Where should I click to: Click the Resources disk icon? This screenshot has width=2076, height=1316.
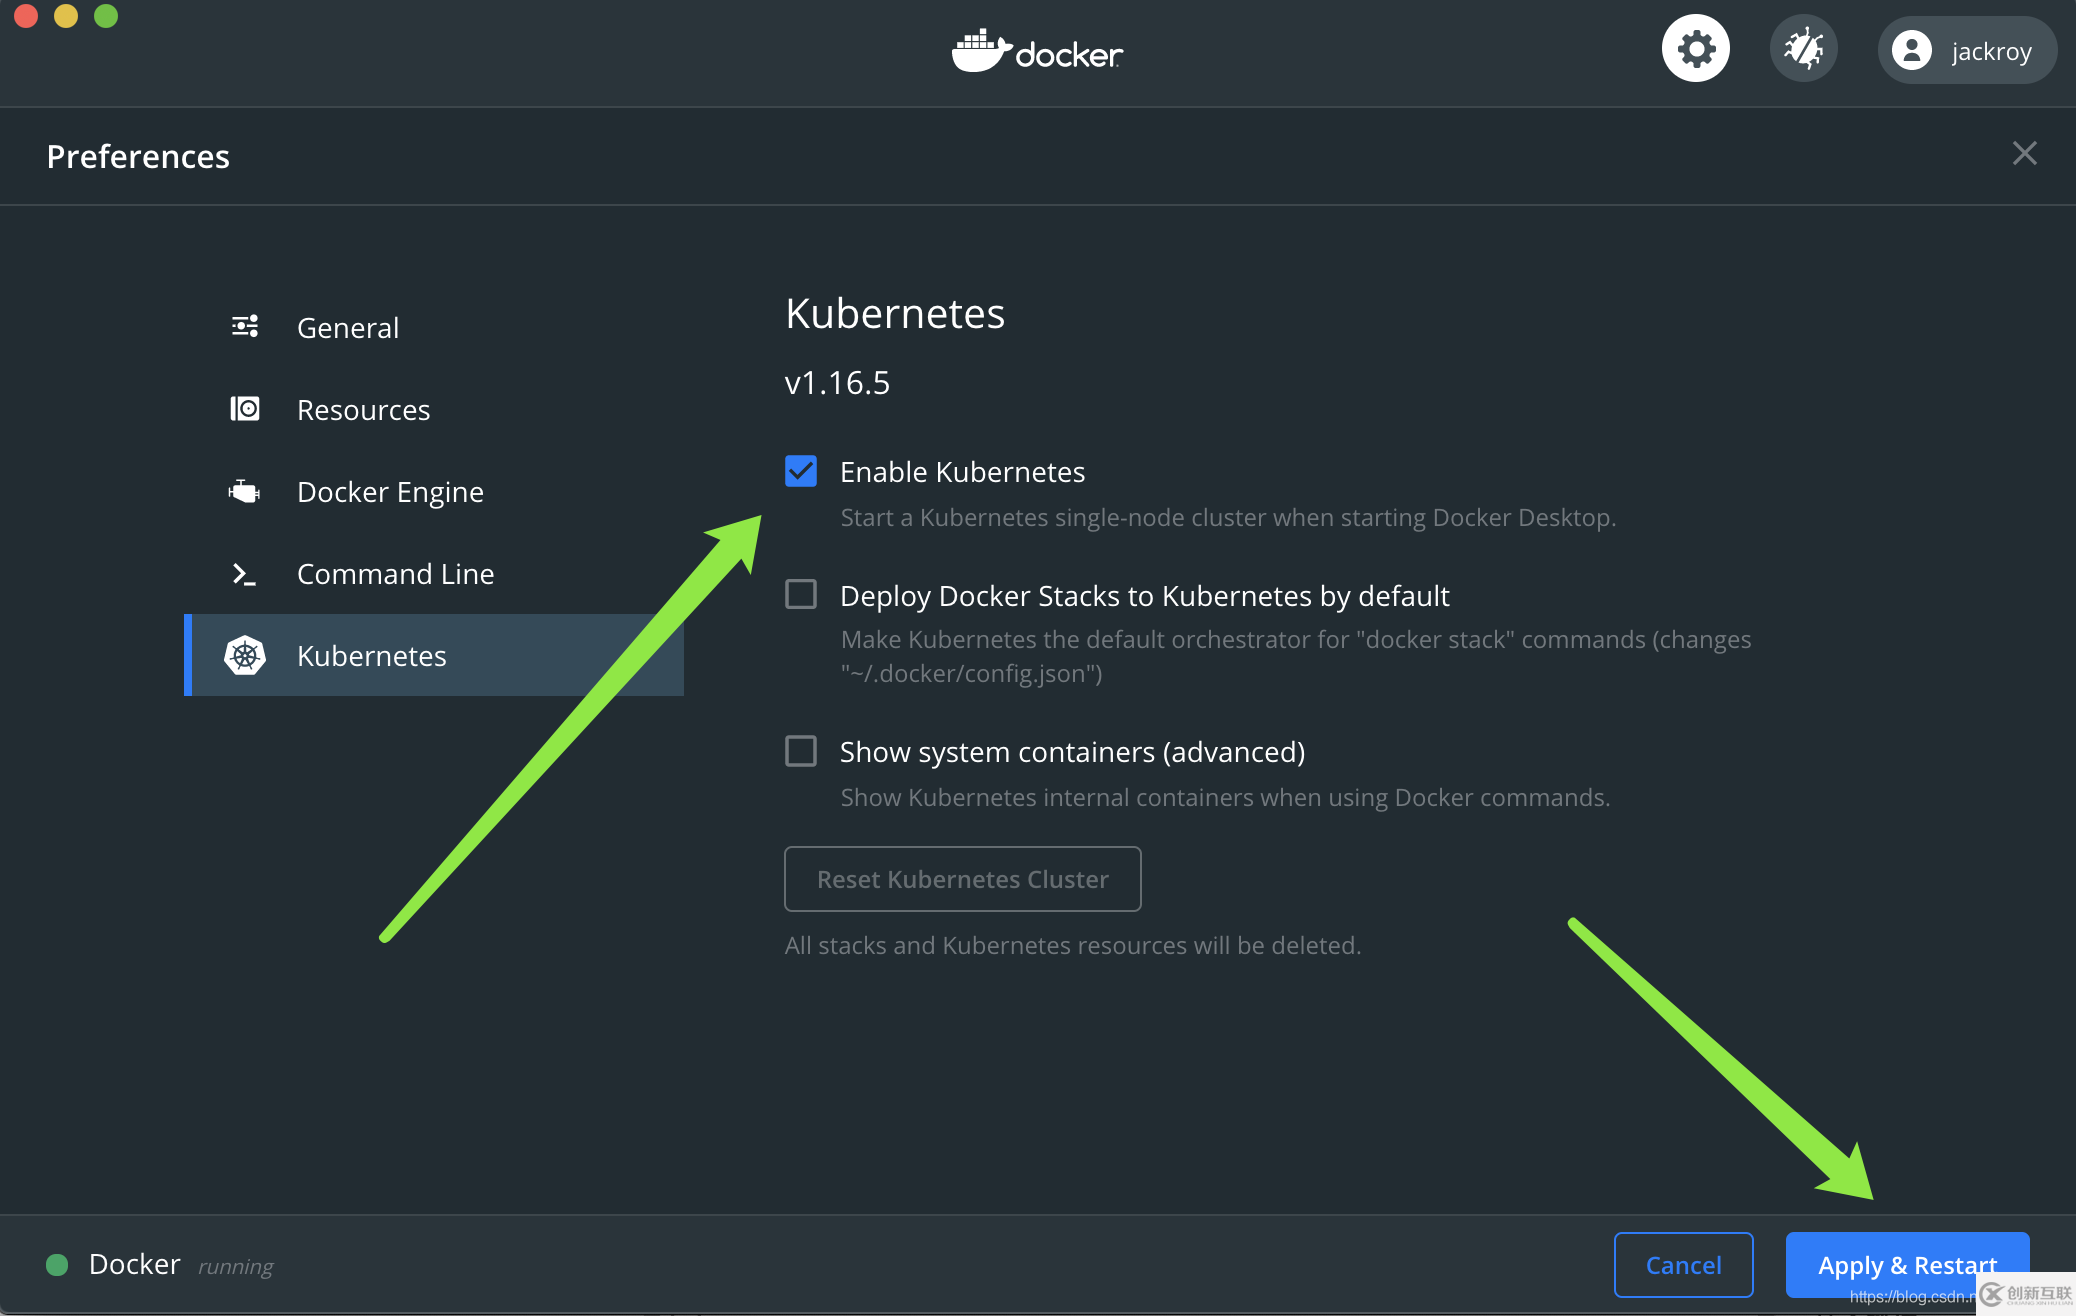(245, 408)
